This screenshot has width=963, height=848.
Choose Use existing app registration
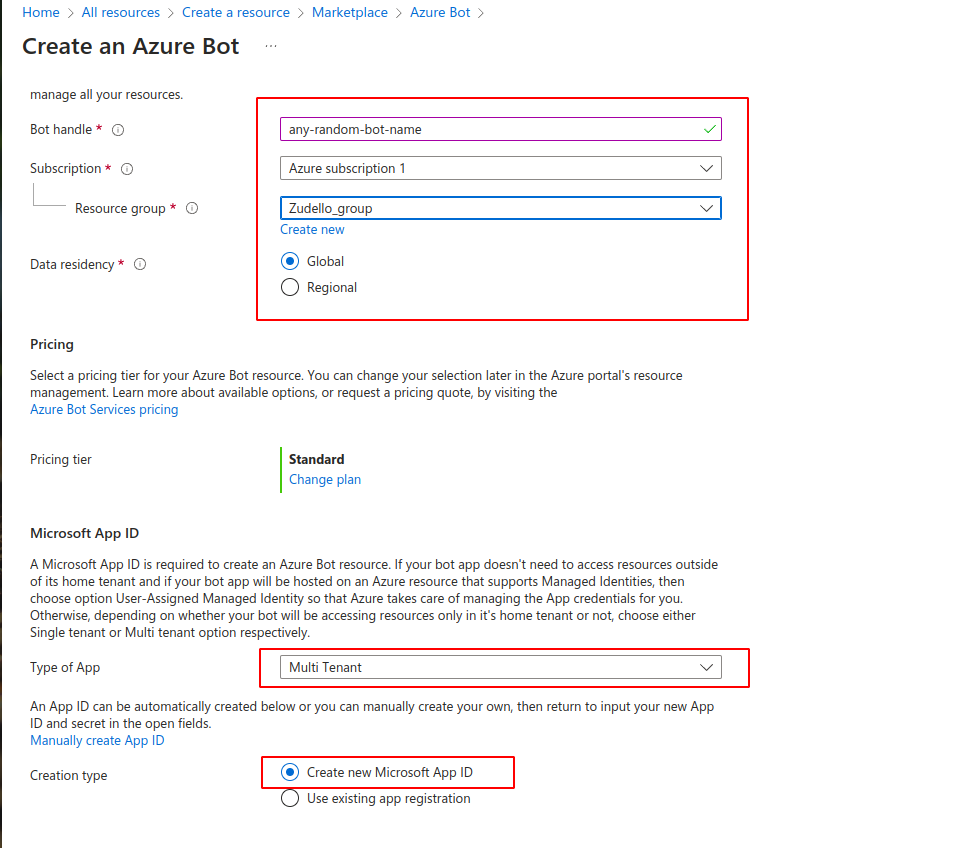coord(290,798)
